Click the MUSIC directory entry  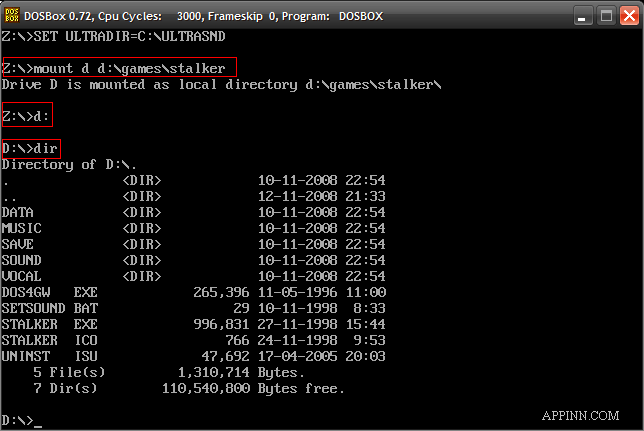(x=22, y=228)
